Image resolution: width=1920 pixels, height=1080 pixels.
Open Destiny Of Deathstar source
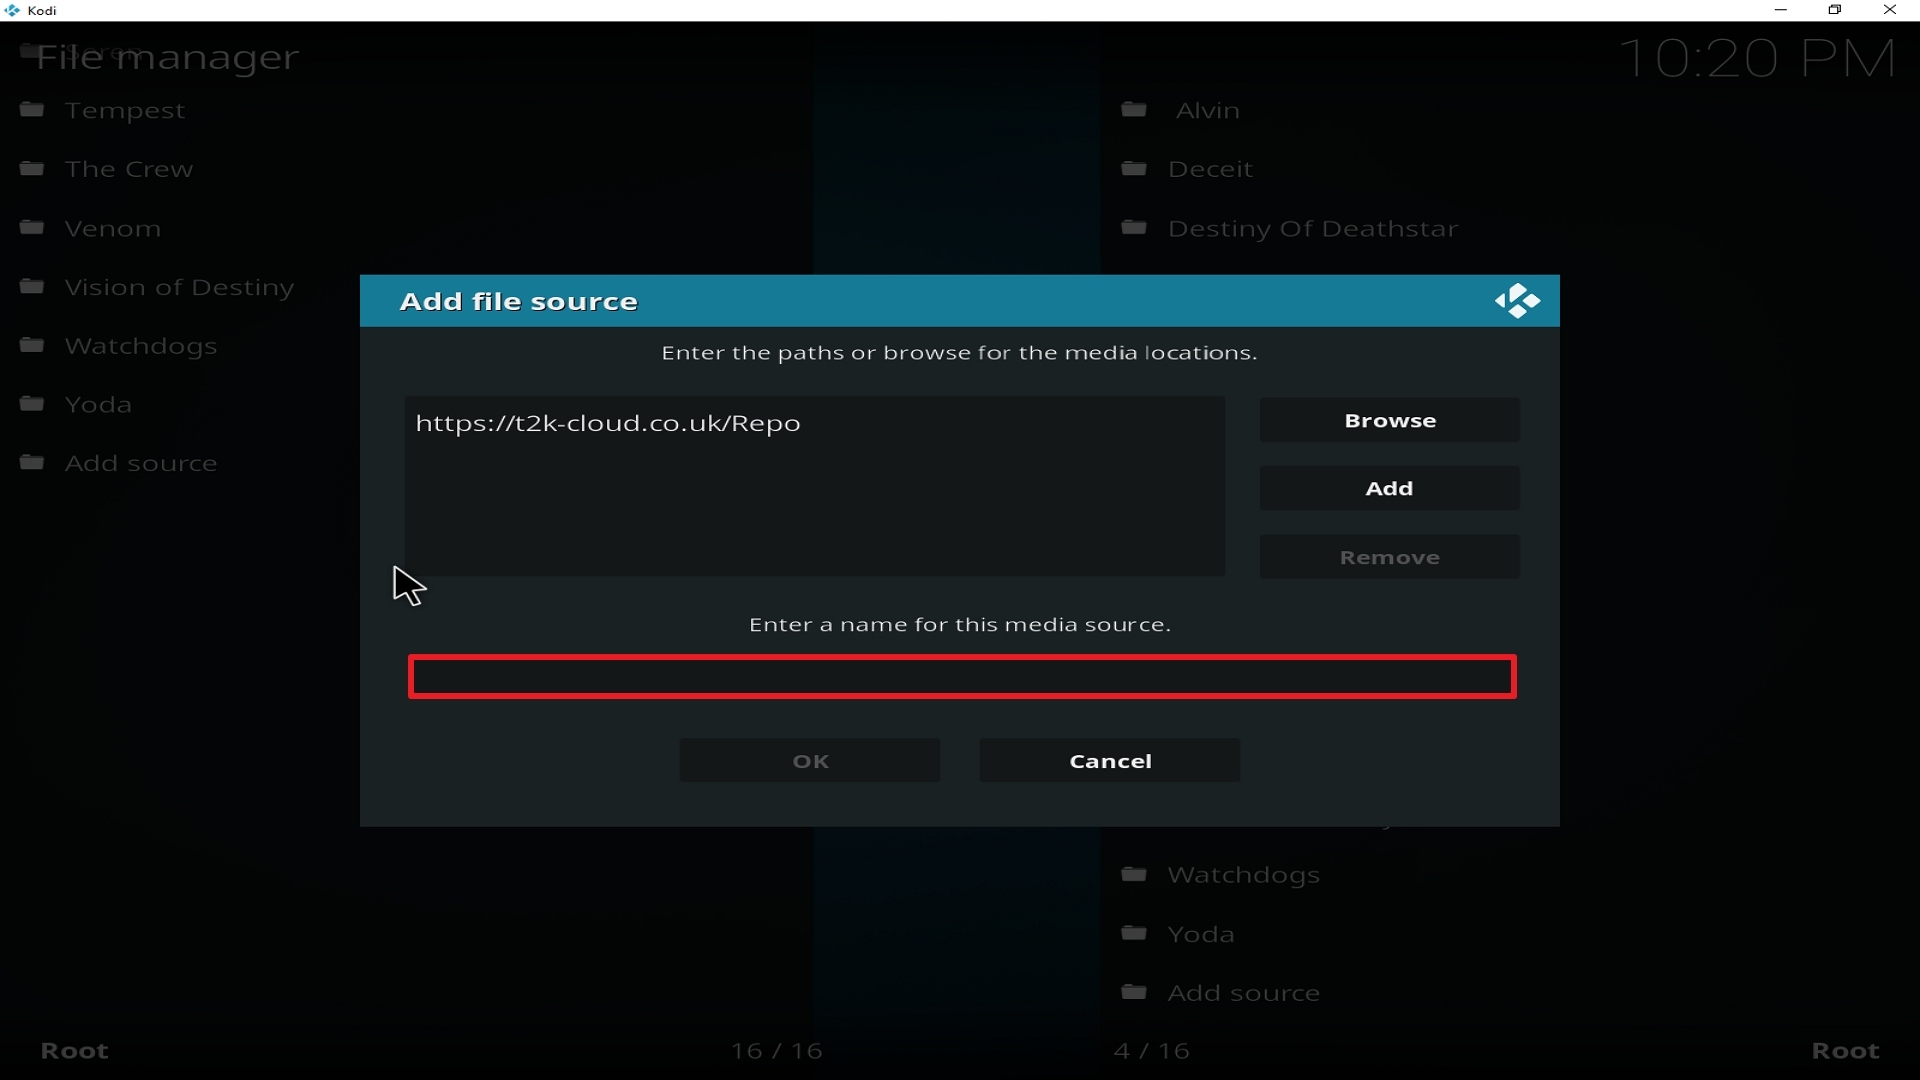tap(1313, 228)
